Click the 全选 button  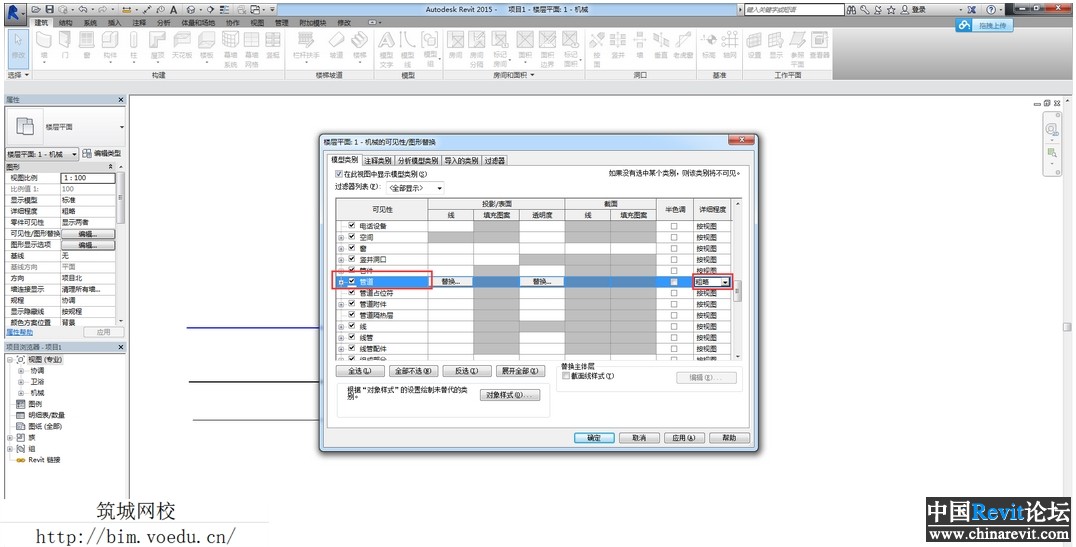[x=360, y=371]
